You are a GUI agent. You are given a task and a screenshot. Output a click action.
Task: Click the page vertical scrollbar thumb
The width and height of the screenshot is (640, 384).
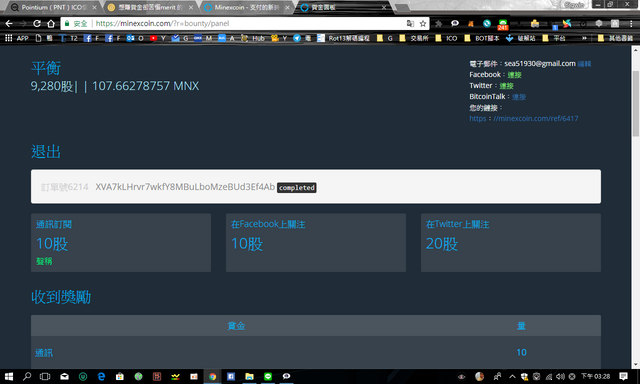(x=636, y=104)
